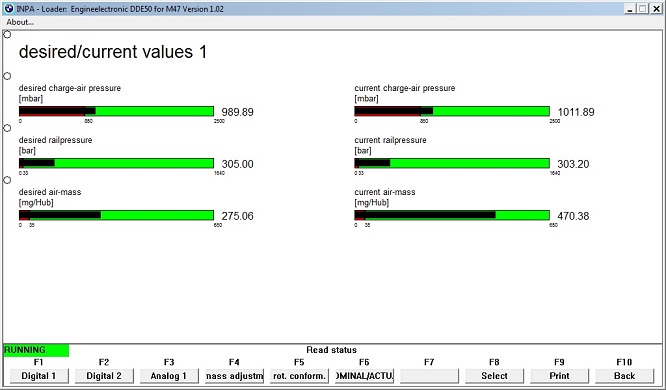Click the NOMINAL/ACTUAL button under F6

pyautogui.click(x=364, y=376)
